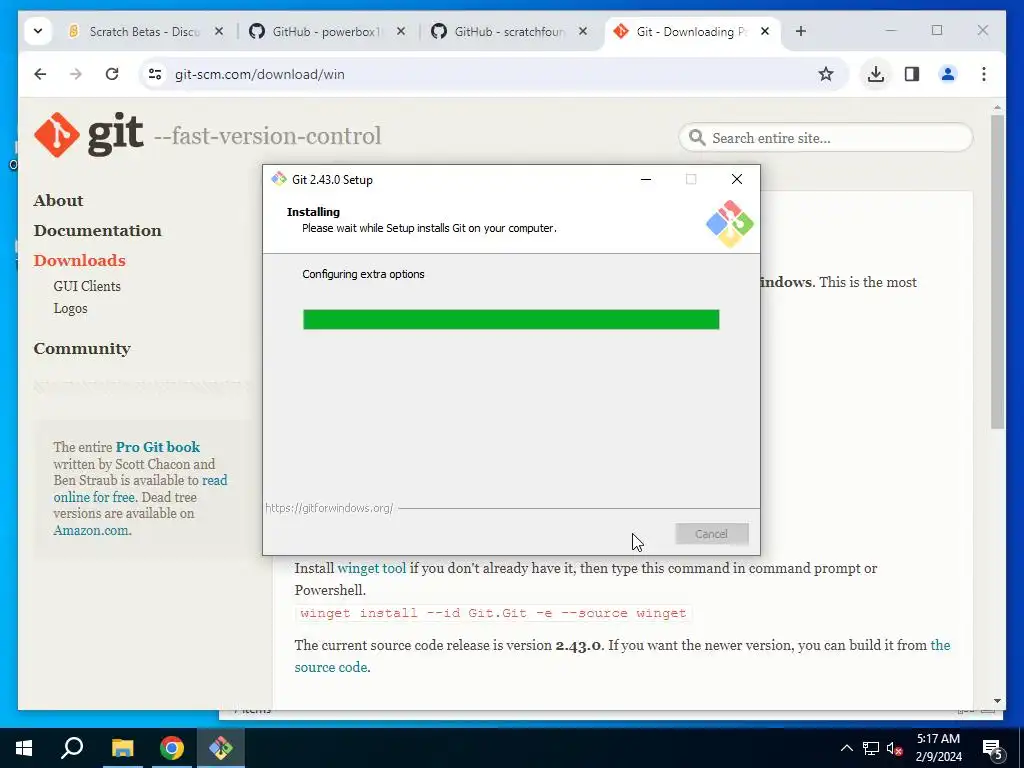Click the Configuring extra options status text
Viewport: 1024px width, 768px height.
(363, 274)
